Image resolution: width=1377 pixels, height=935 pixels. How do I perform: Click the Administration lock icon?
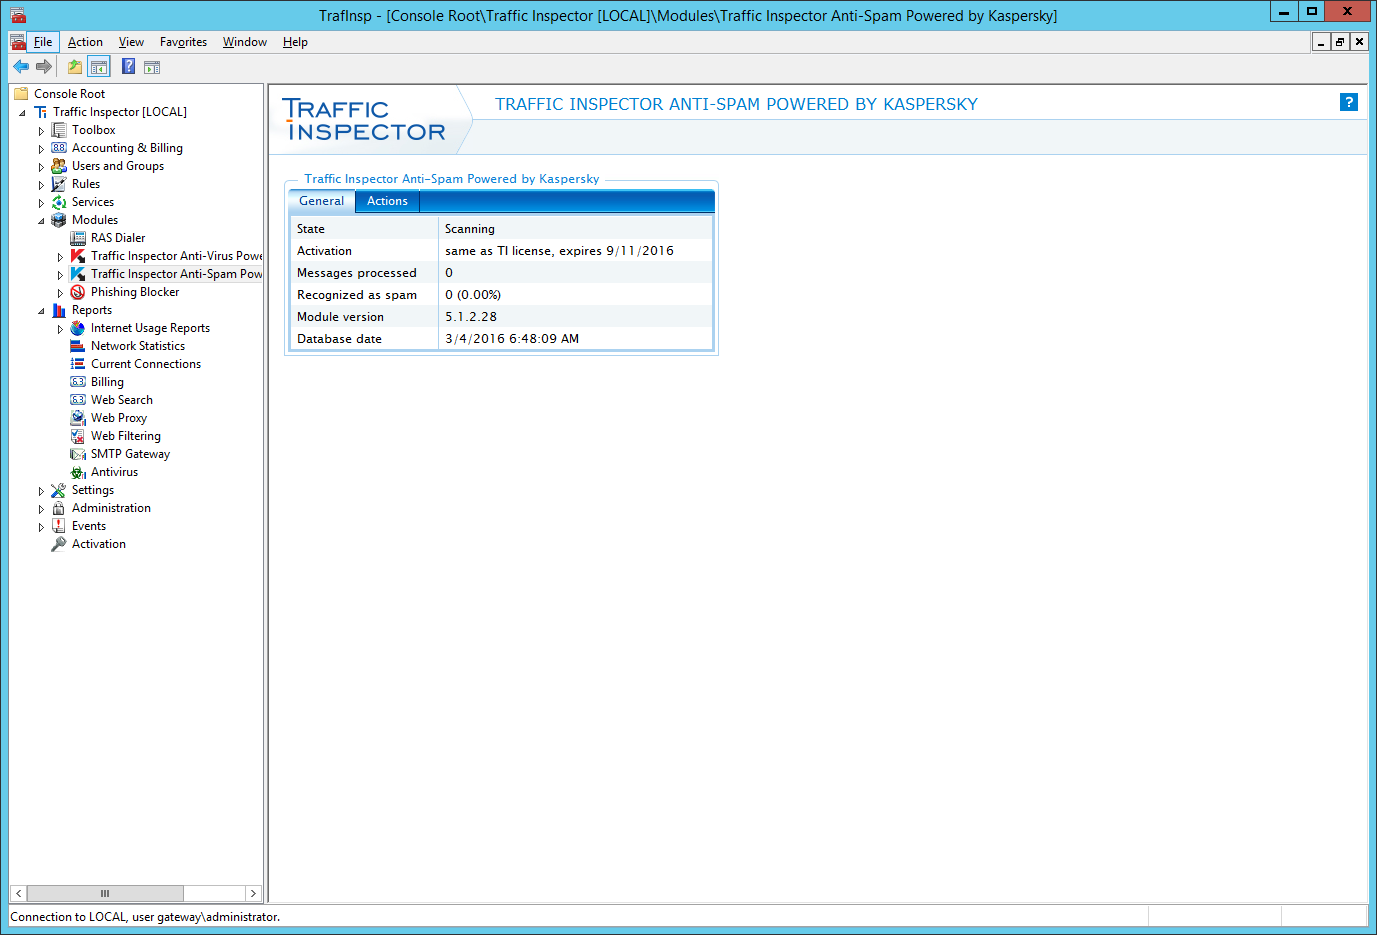59,508
